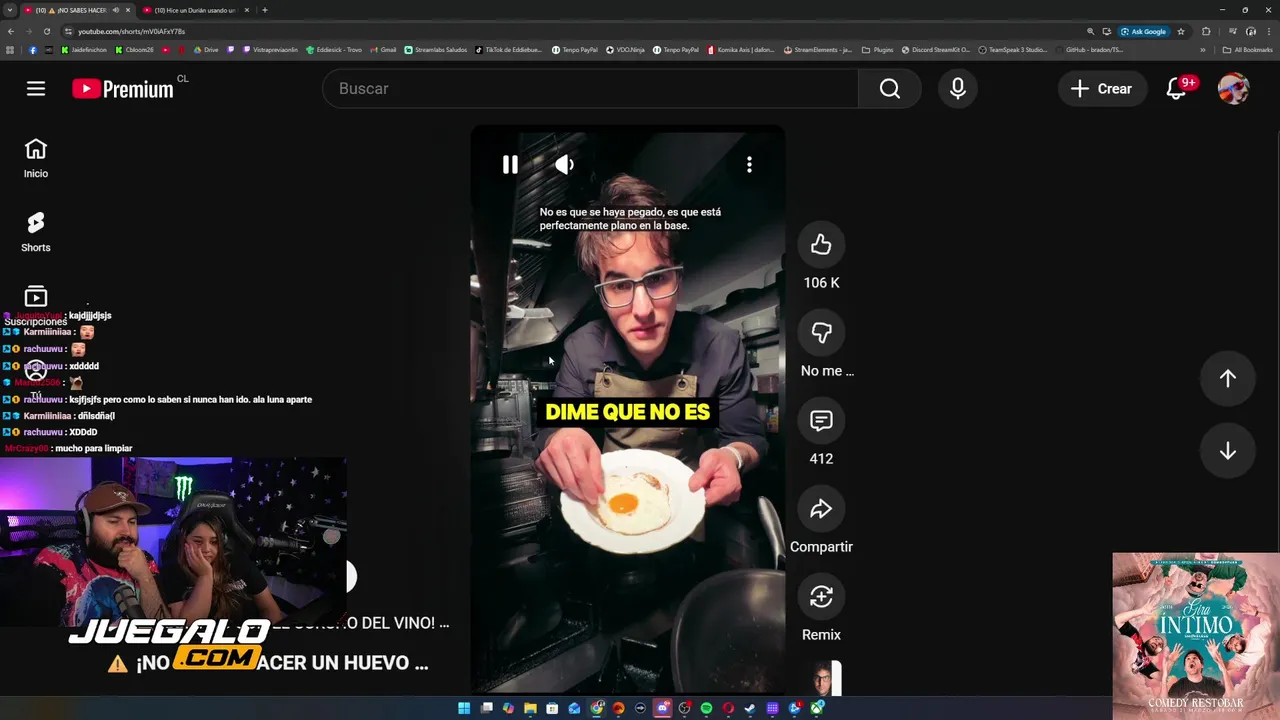Open Discord from the taskbar
Image resolution: width=1280 pixels, height=720 pixels.
point(662,708)
